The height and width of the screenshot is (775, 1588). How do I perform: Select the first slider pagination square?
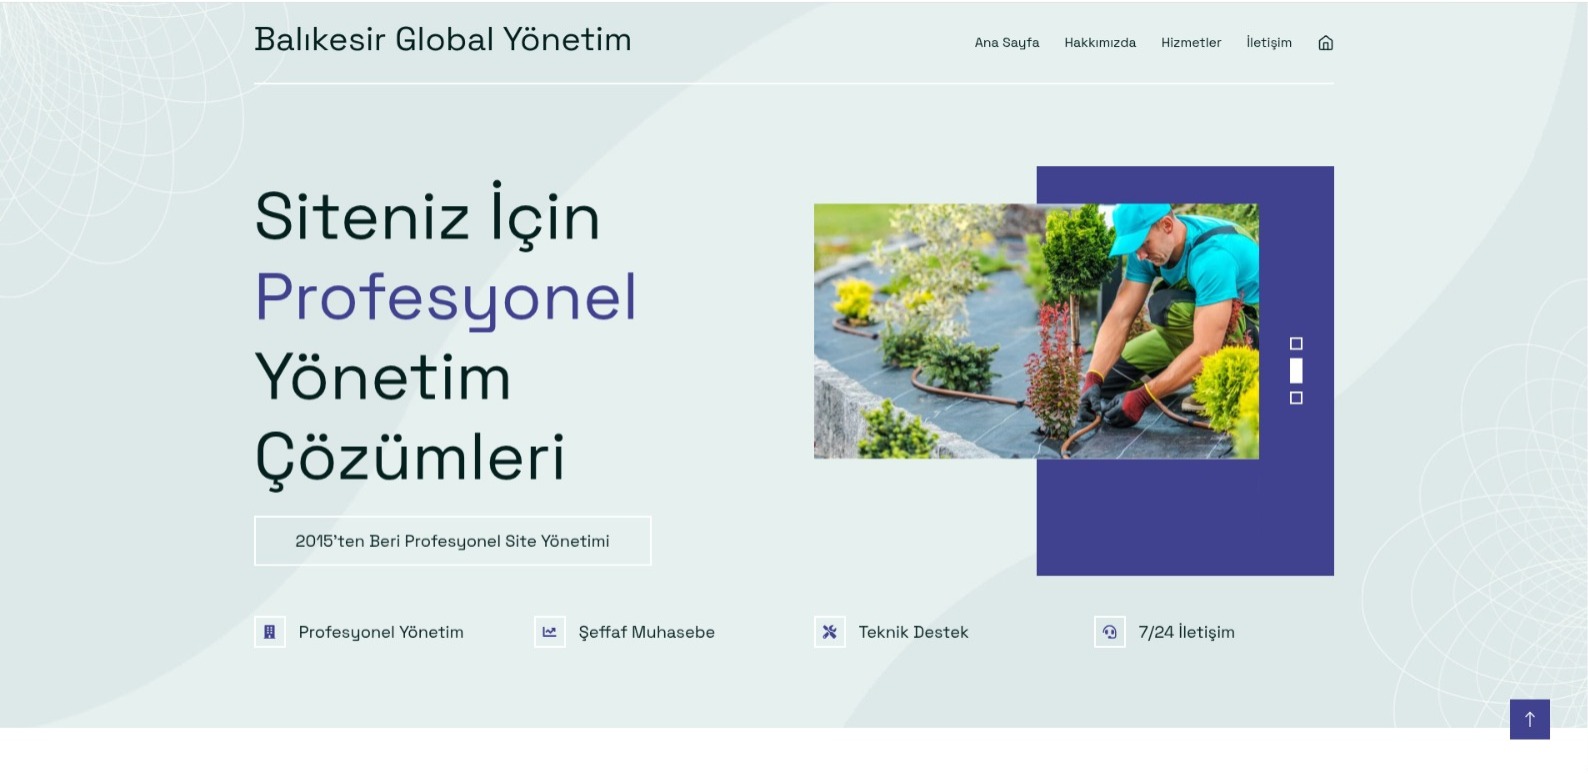(1296, 343)
